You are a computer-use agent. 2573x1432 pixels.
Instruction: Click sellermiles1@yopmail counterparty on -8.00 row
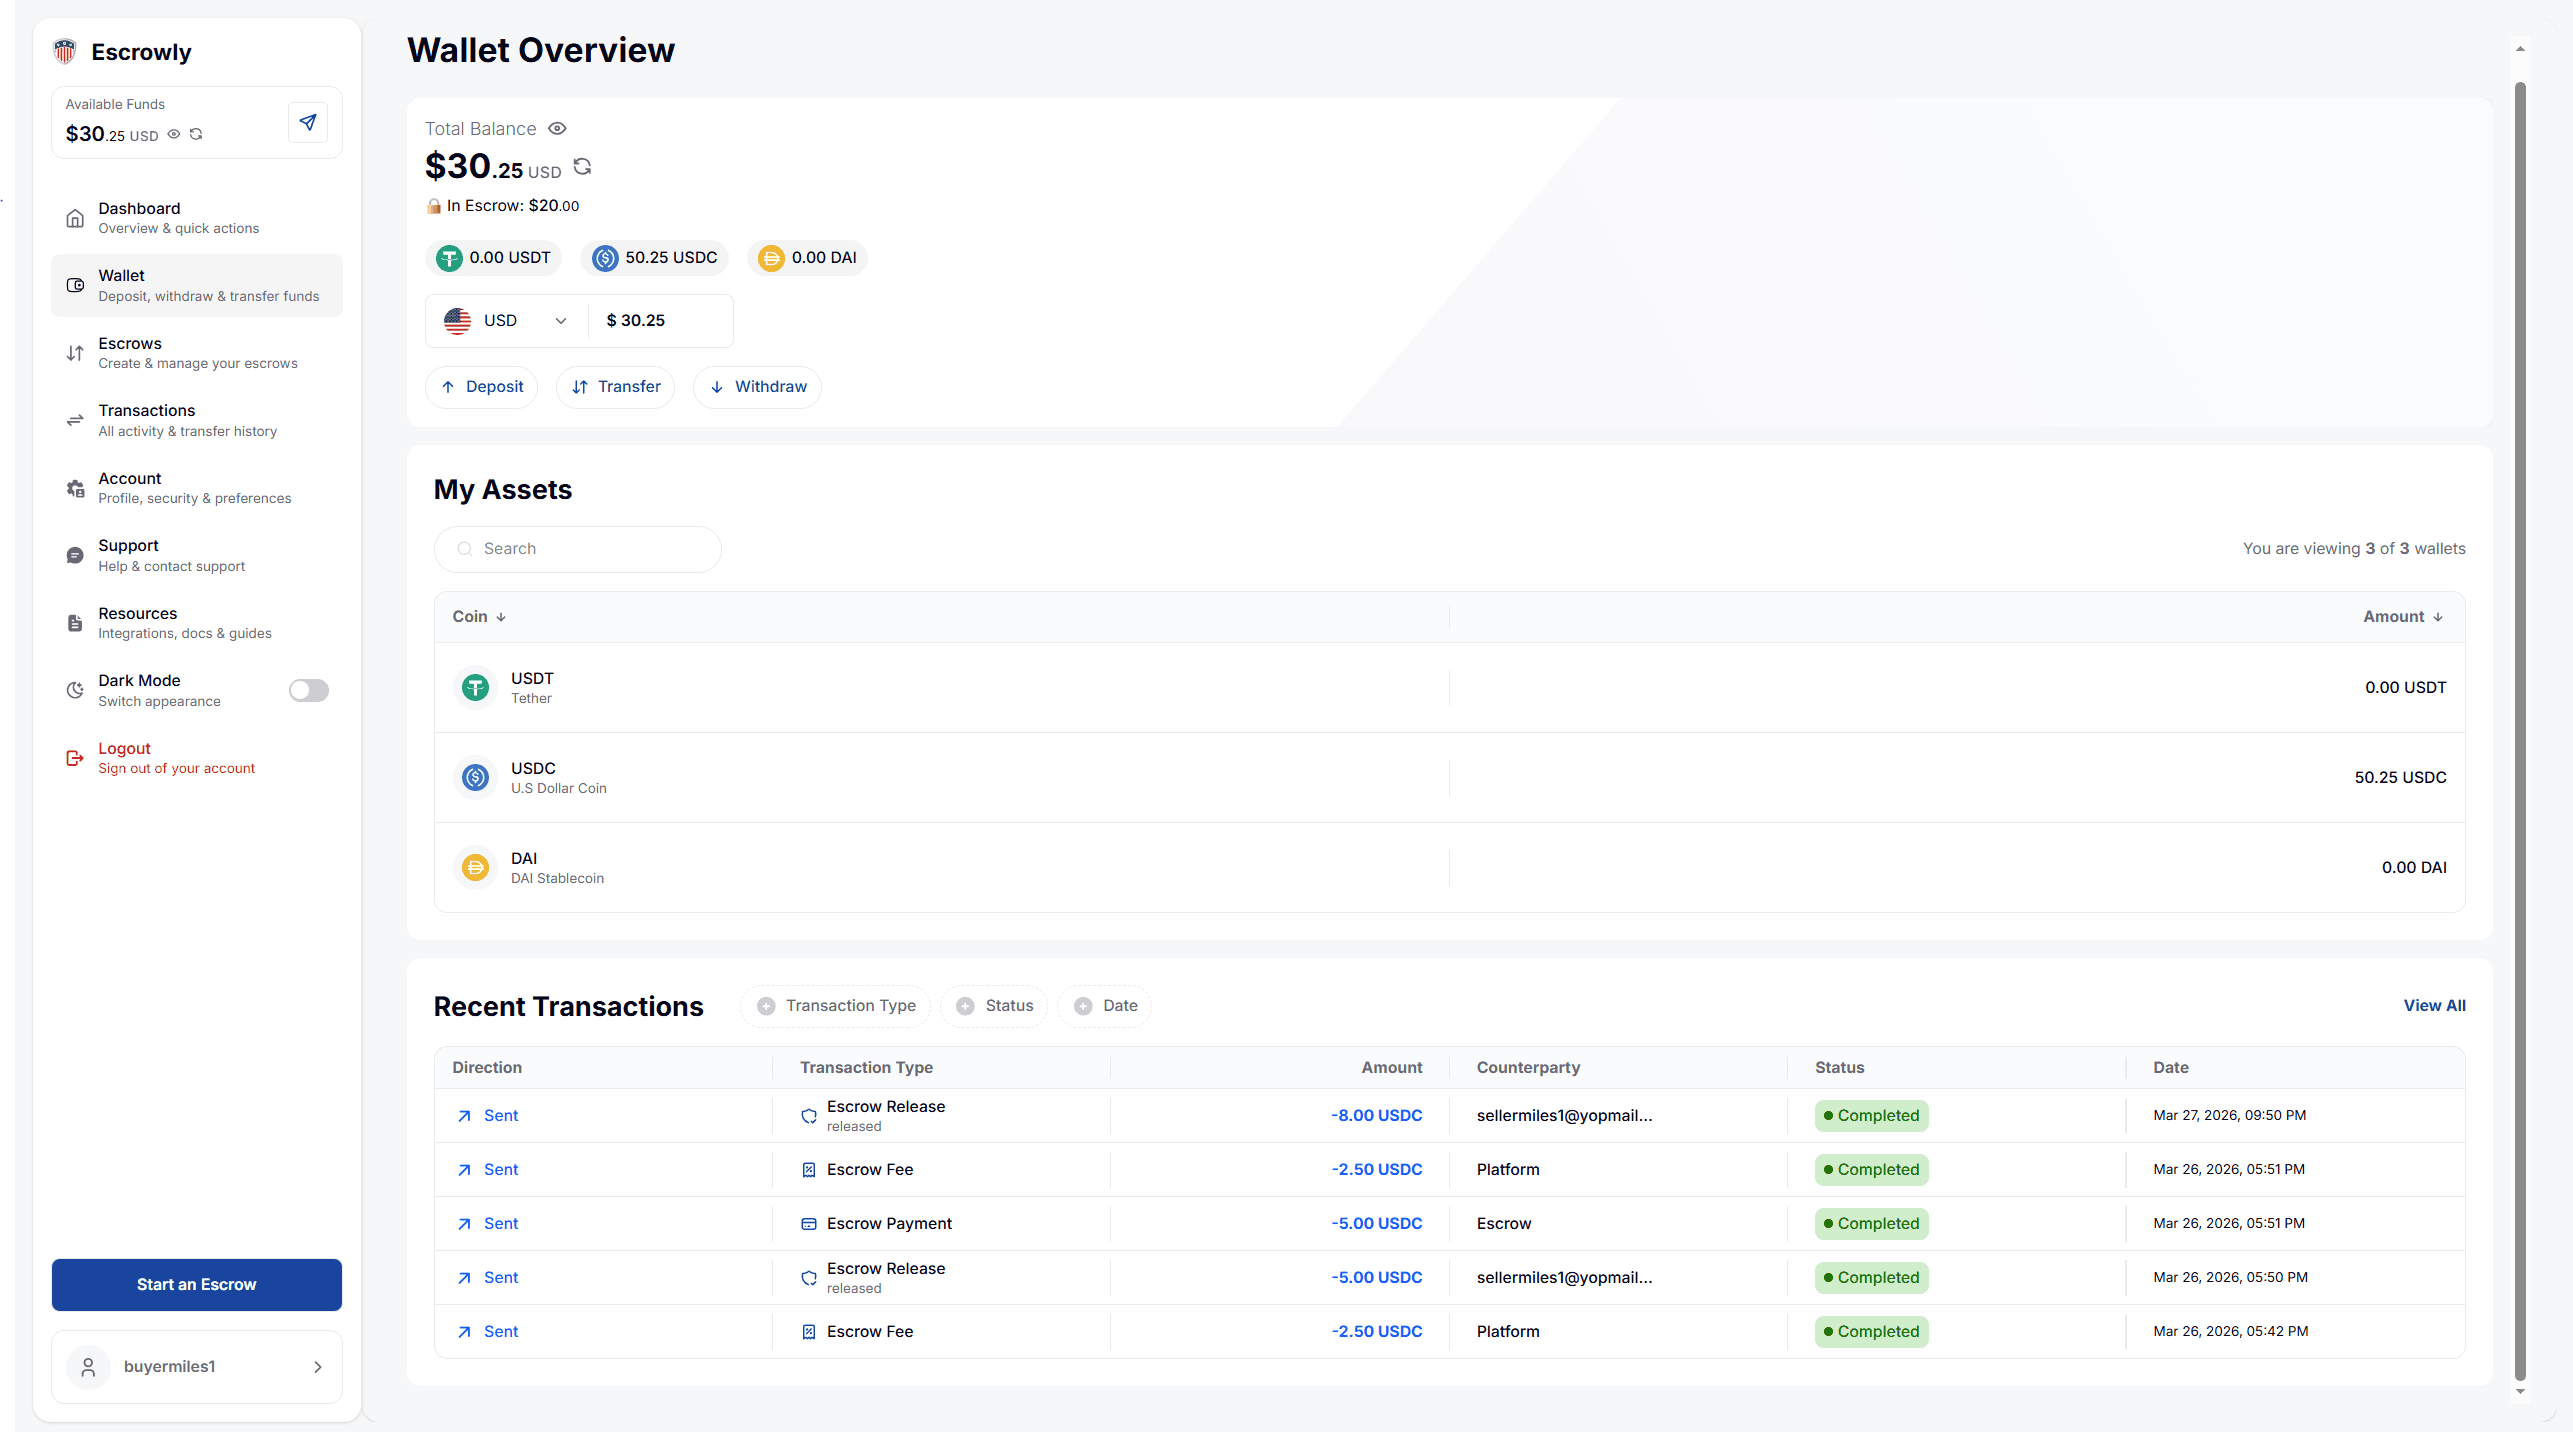1564,1116
